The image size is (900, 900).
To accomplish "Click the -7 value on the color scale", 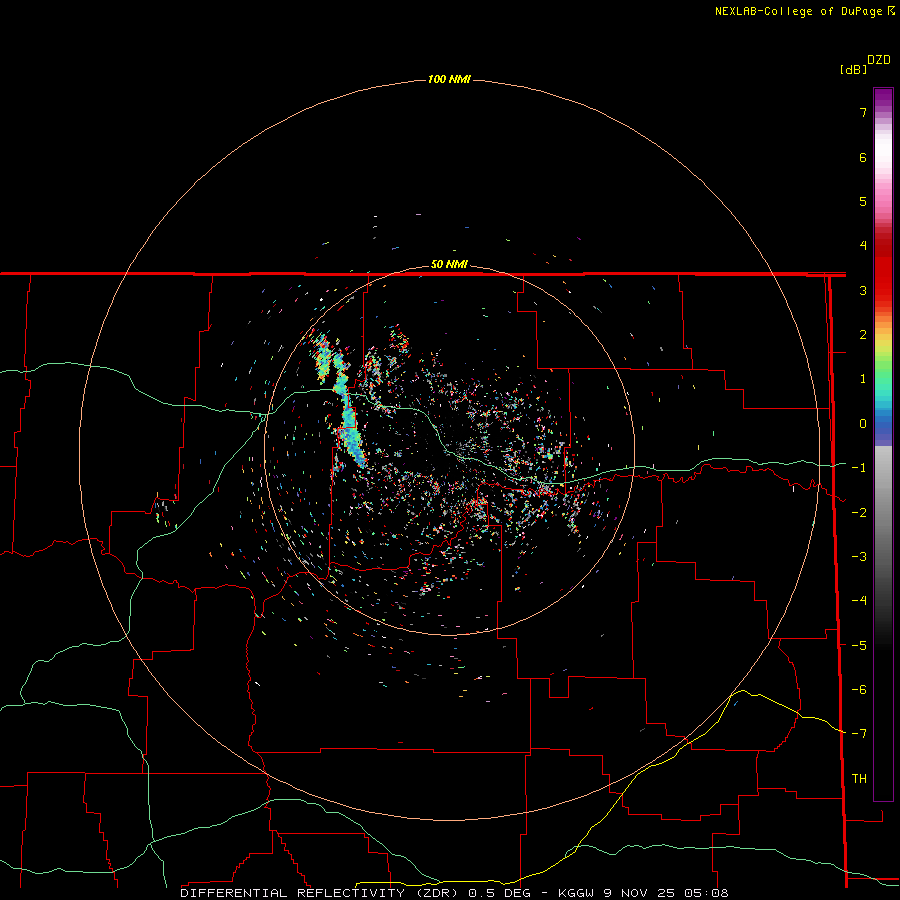I will tap(859, 734).
